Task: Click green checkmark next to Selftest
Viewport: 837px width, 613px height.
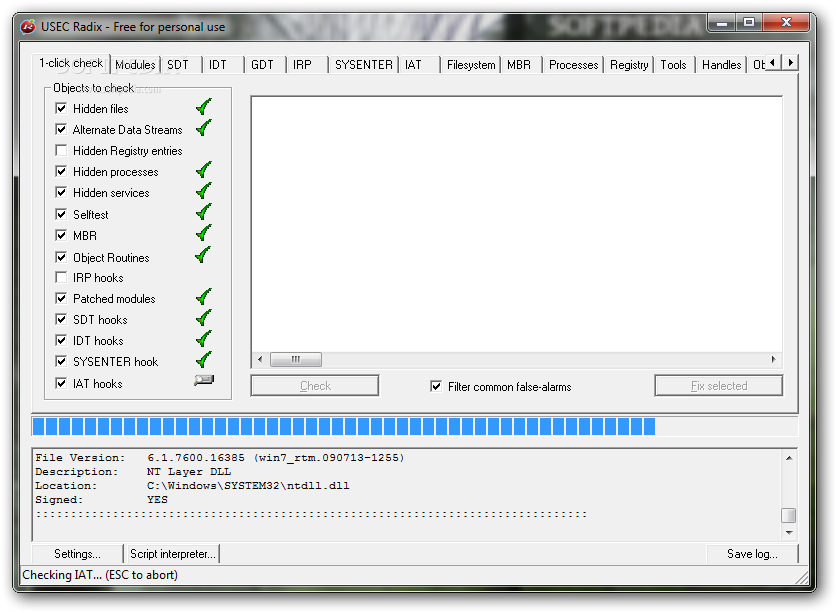Action: [203, 213]
